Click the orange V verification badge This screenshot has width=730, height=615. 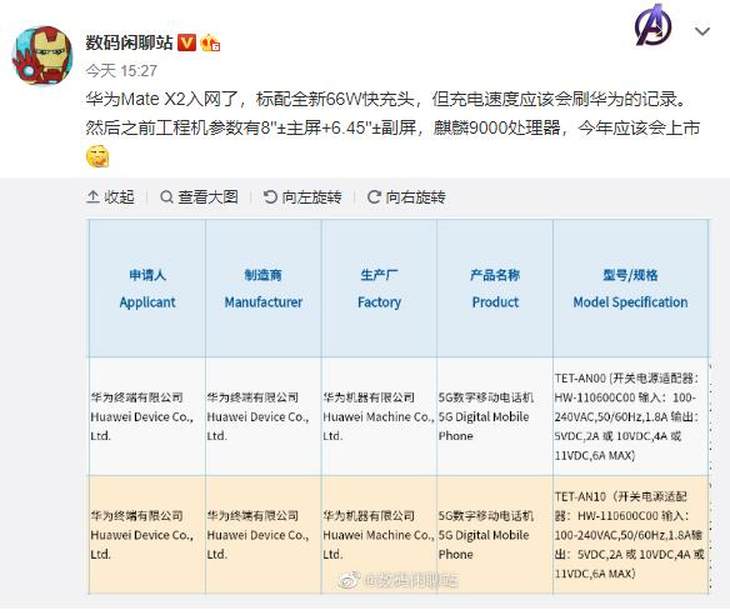click(x=187, y=43)
